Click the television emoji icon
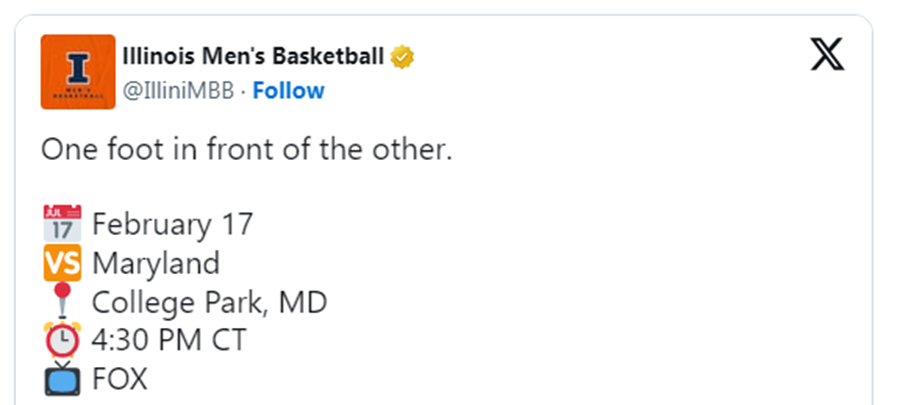Screen dimensions: 900x405 (x=62, y=379)
